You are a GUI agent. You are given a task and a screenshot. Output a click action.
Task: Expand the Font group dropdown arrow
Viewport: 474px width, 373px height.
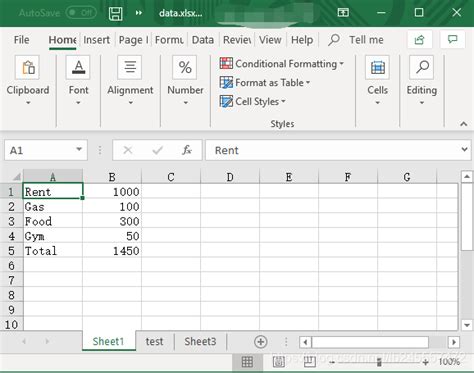78,103
